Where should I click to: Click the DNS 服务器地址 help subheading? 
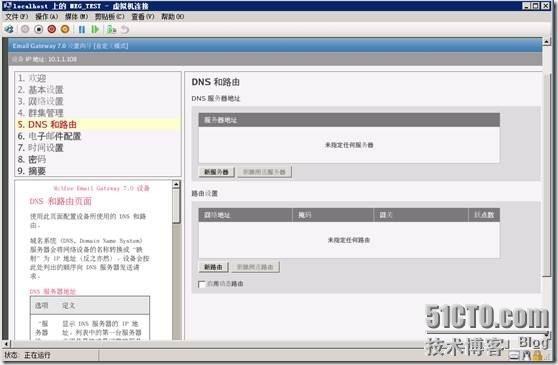tap(53, 292)
